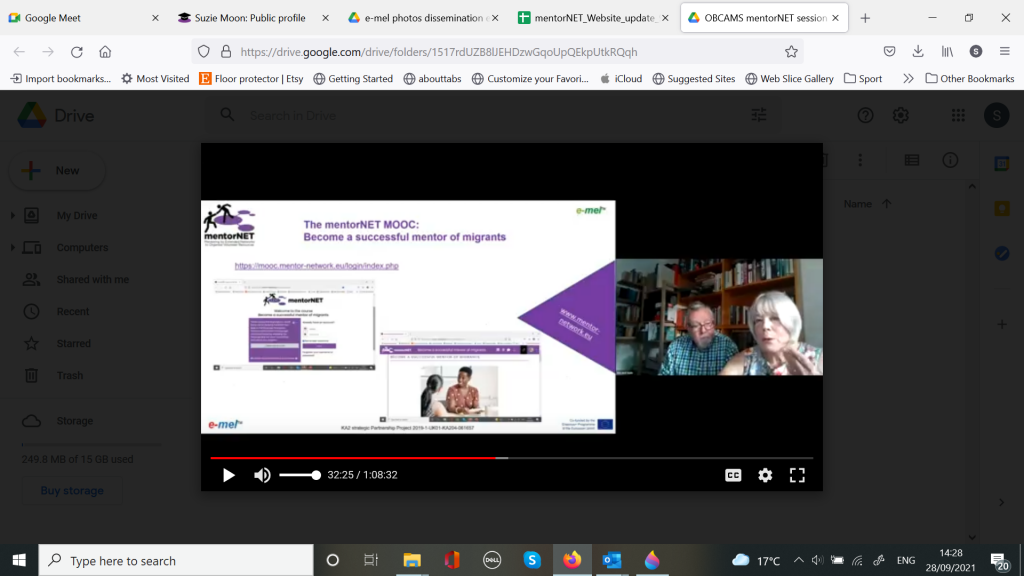
Task: Open the Google account avatar
Action: coord(997,116)
